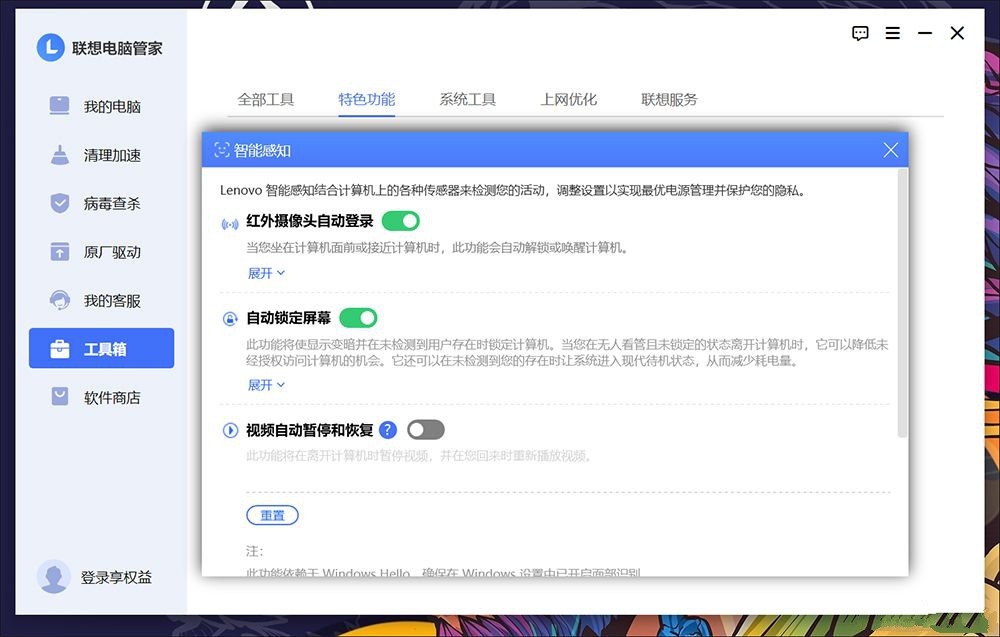
Task: Enable 视频自动暂停和恢复 switch
Action: (x=426, y=430)
